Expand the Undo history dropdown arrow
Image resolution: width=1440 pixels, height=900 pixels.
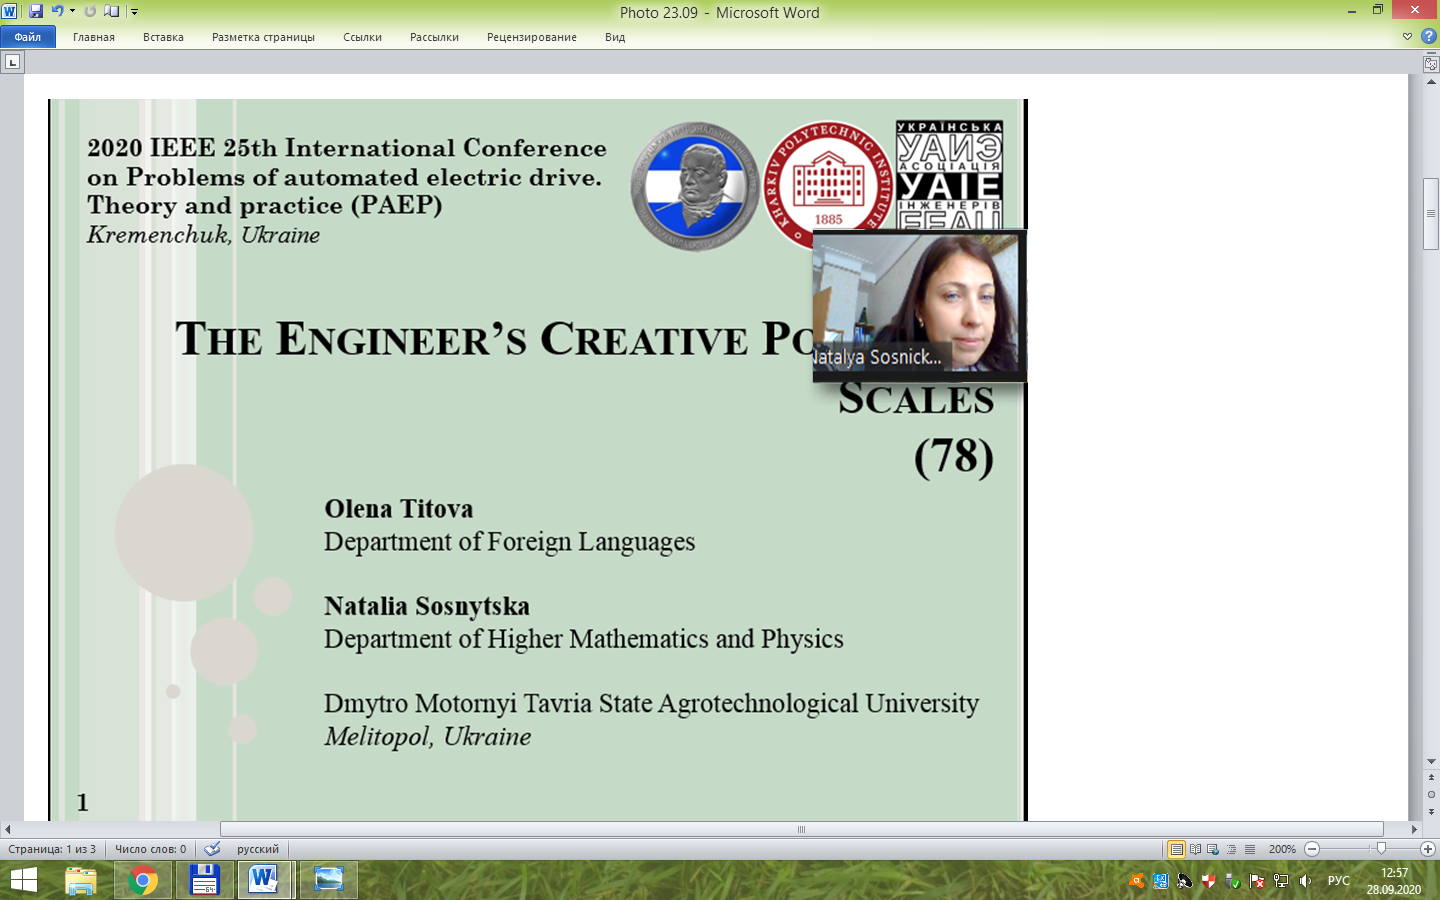[x=72, y=12]
